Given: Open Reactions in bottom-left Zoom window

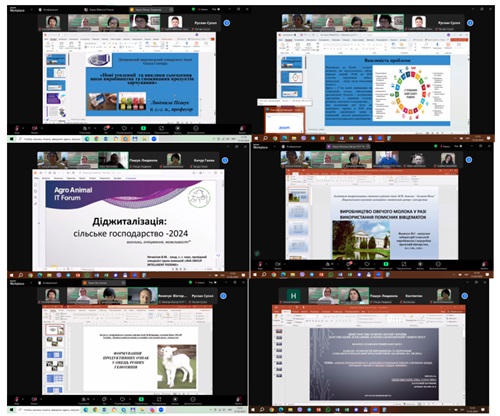Looking at the screenshot, I should 122,399.
